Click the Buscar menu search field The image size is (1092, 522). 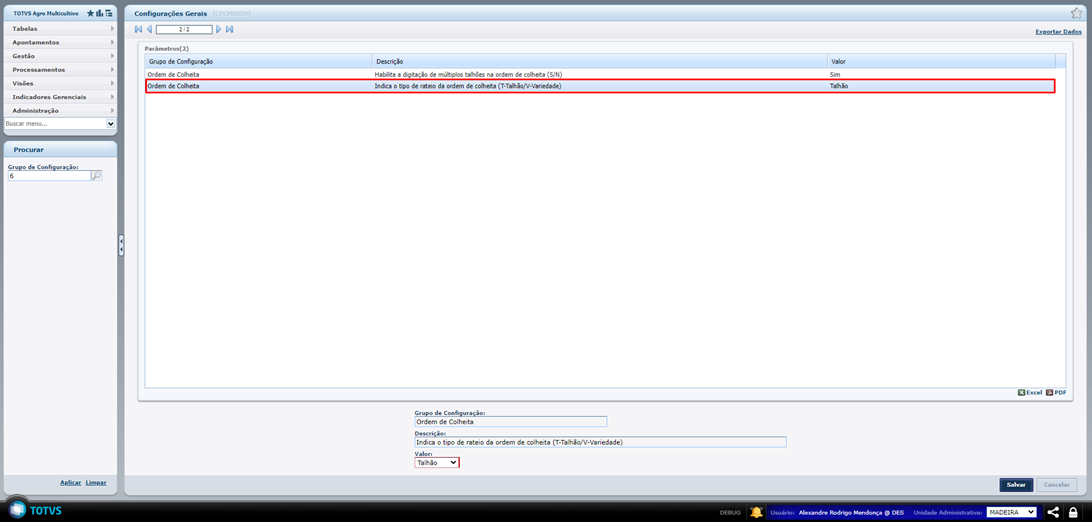(55, 124)
